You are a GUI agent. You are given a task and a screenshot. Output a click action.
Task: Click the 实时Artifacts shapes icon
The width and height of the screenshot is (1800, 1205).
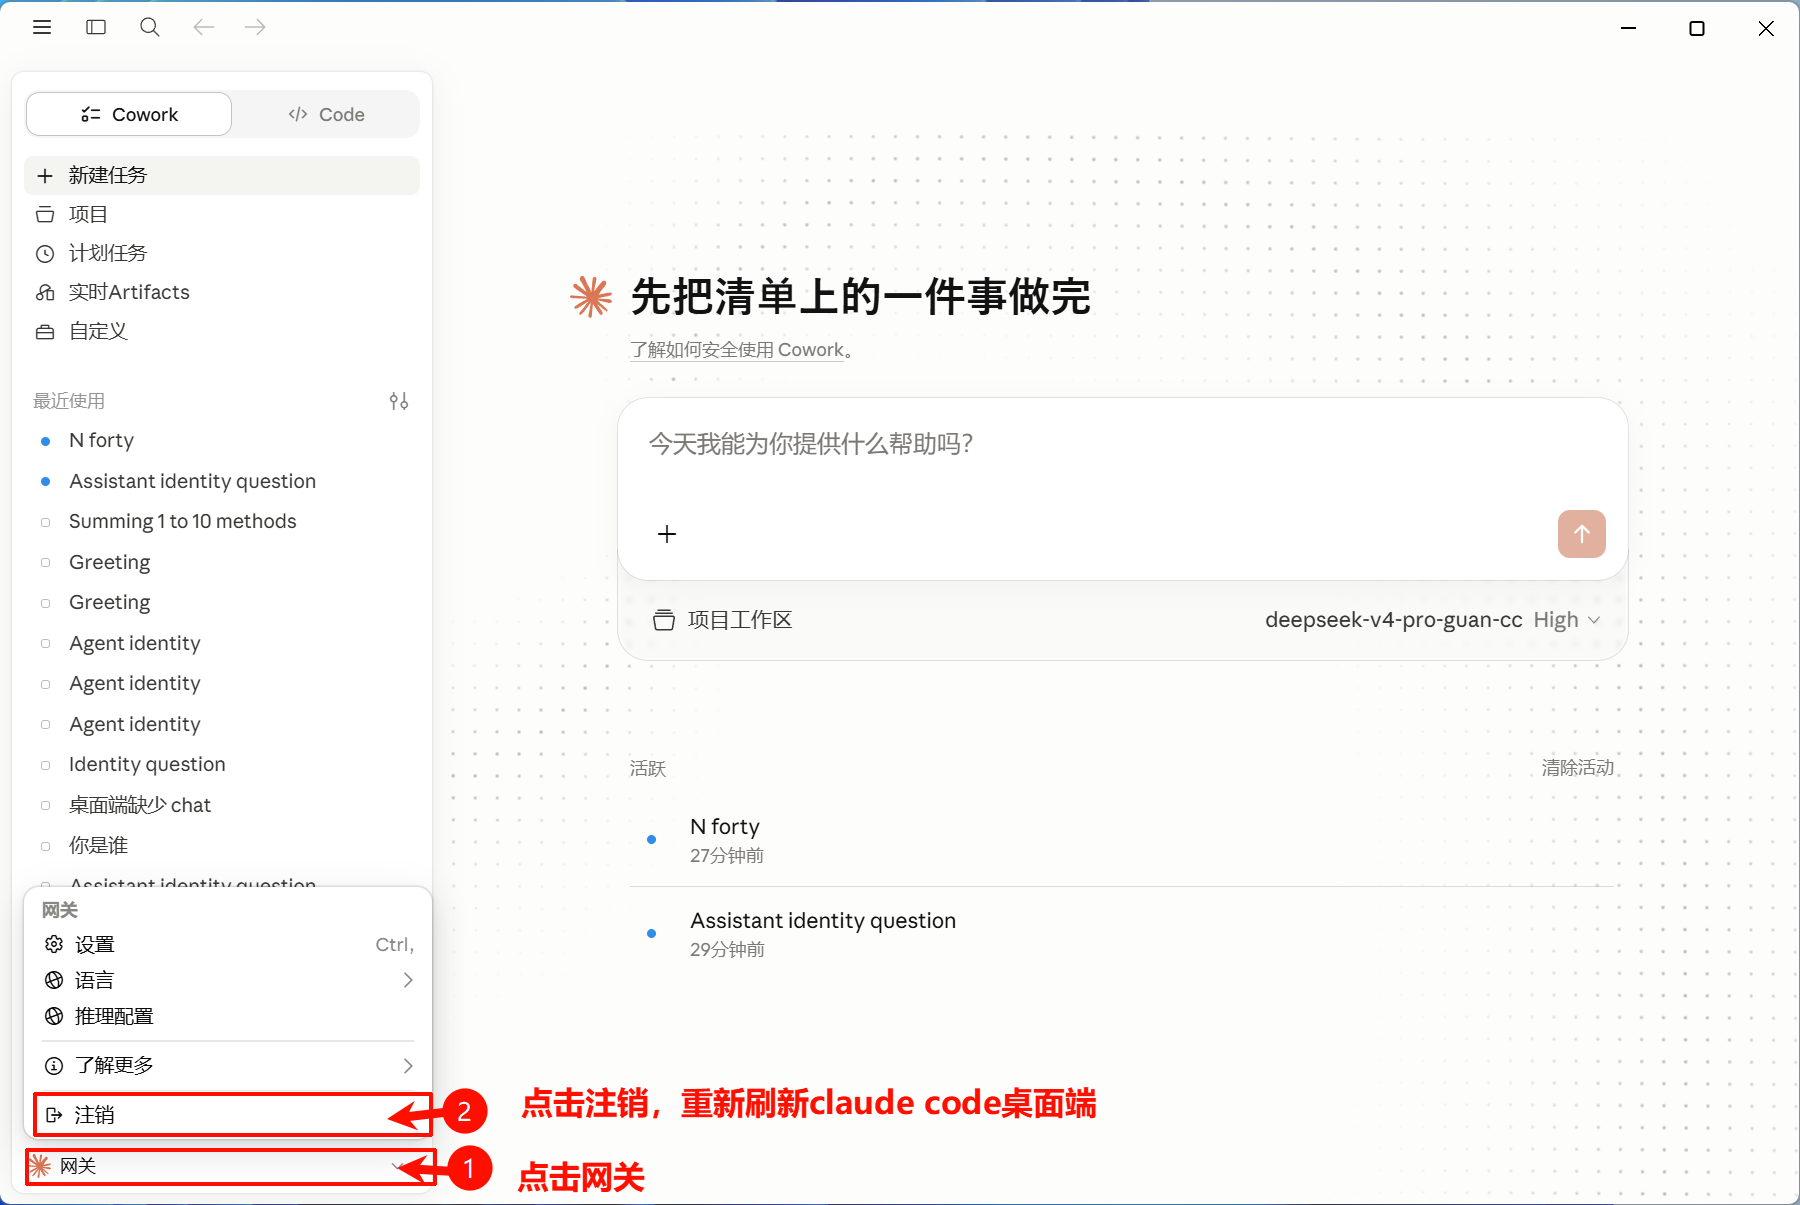click(45, 292)
